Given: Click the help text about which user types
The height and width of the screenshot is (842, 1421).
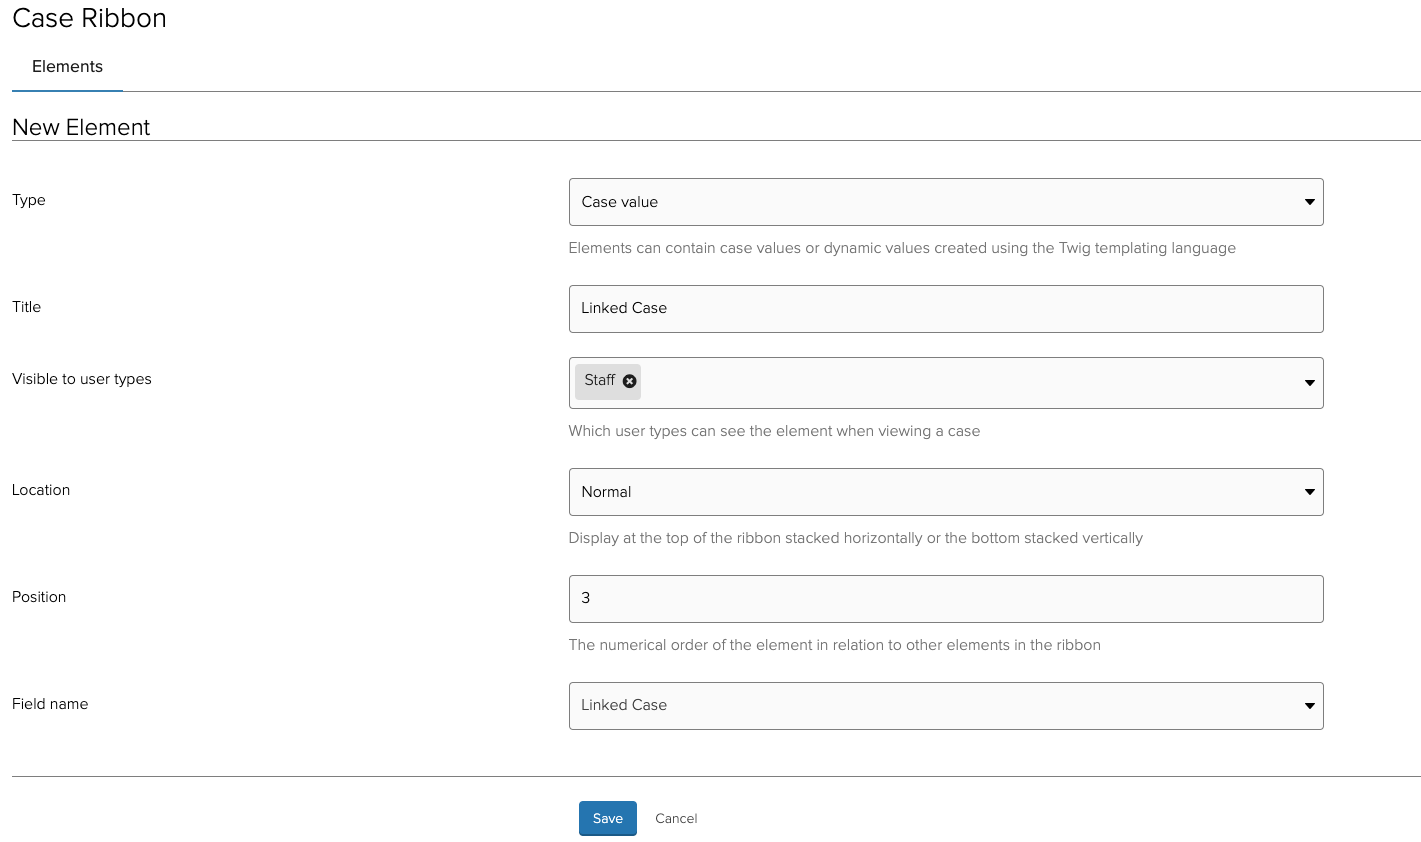Looking at the screenshot, I should tap(774, 431).
